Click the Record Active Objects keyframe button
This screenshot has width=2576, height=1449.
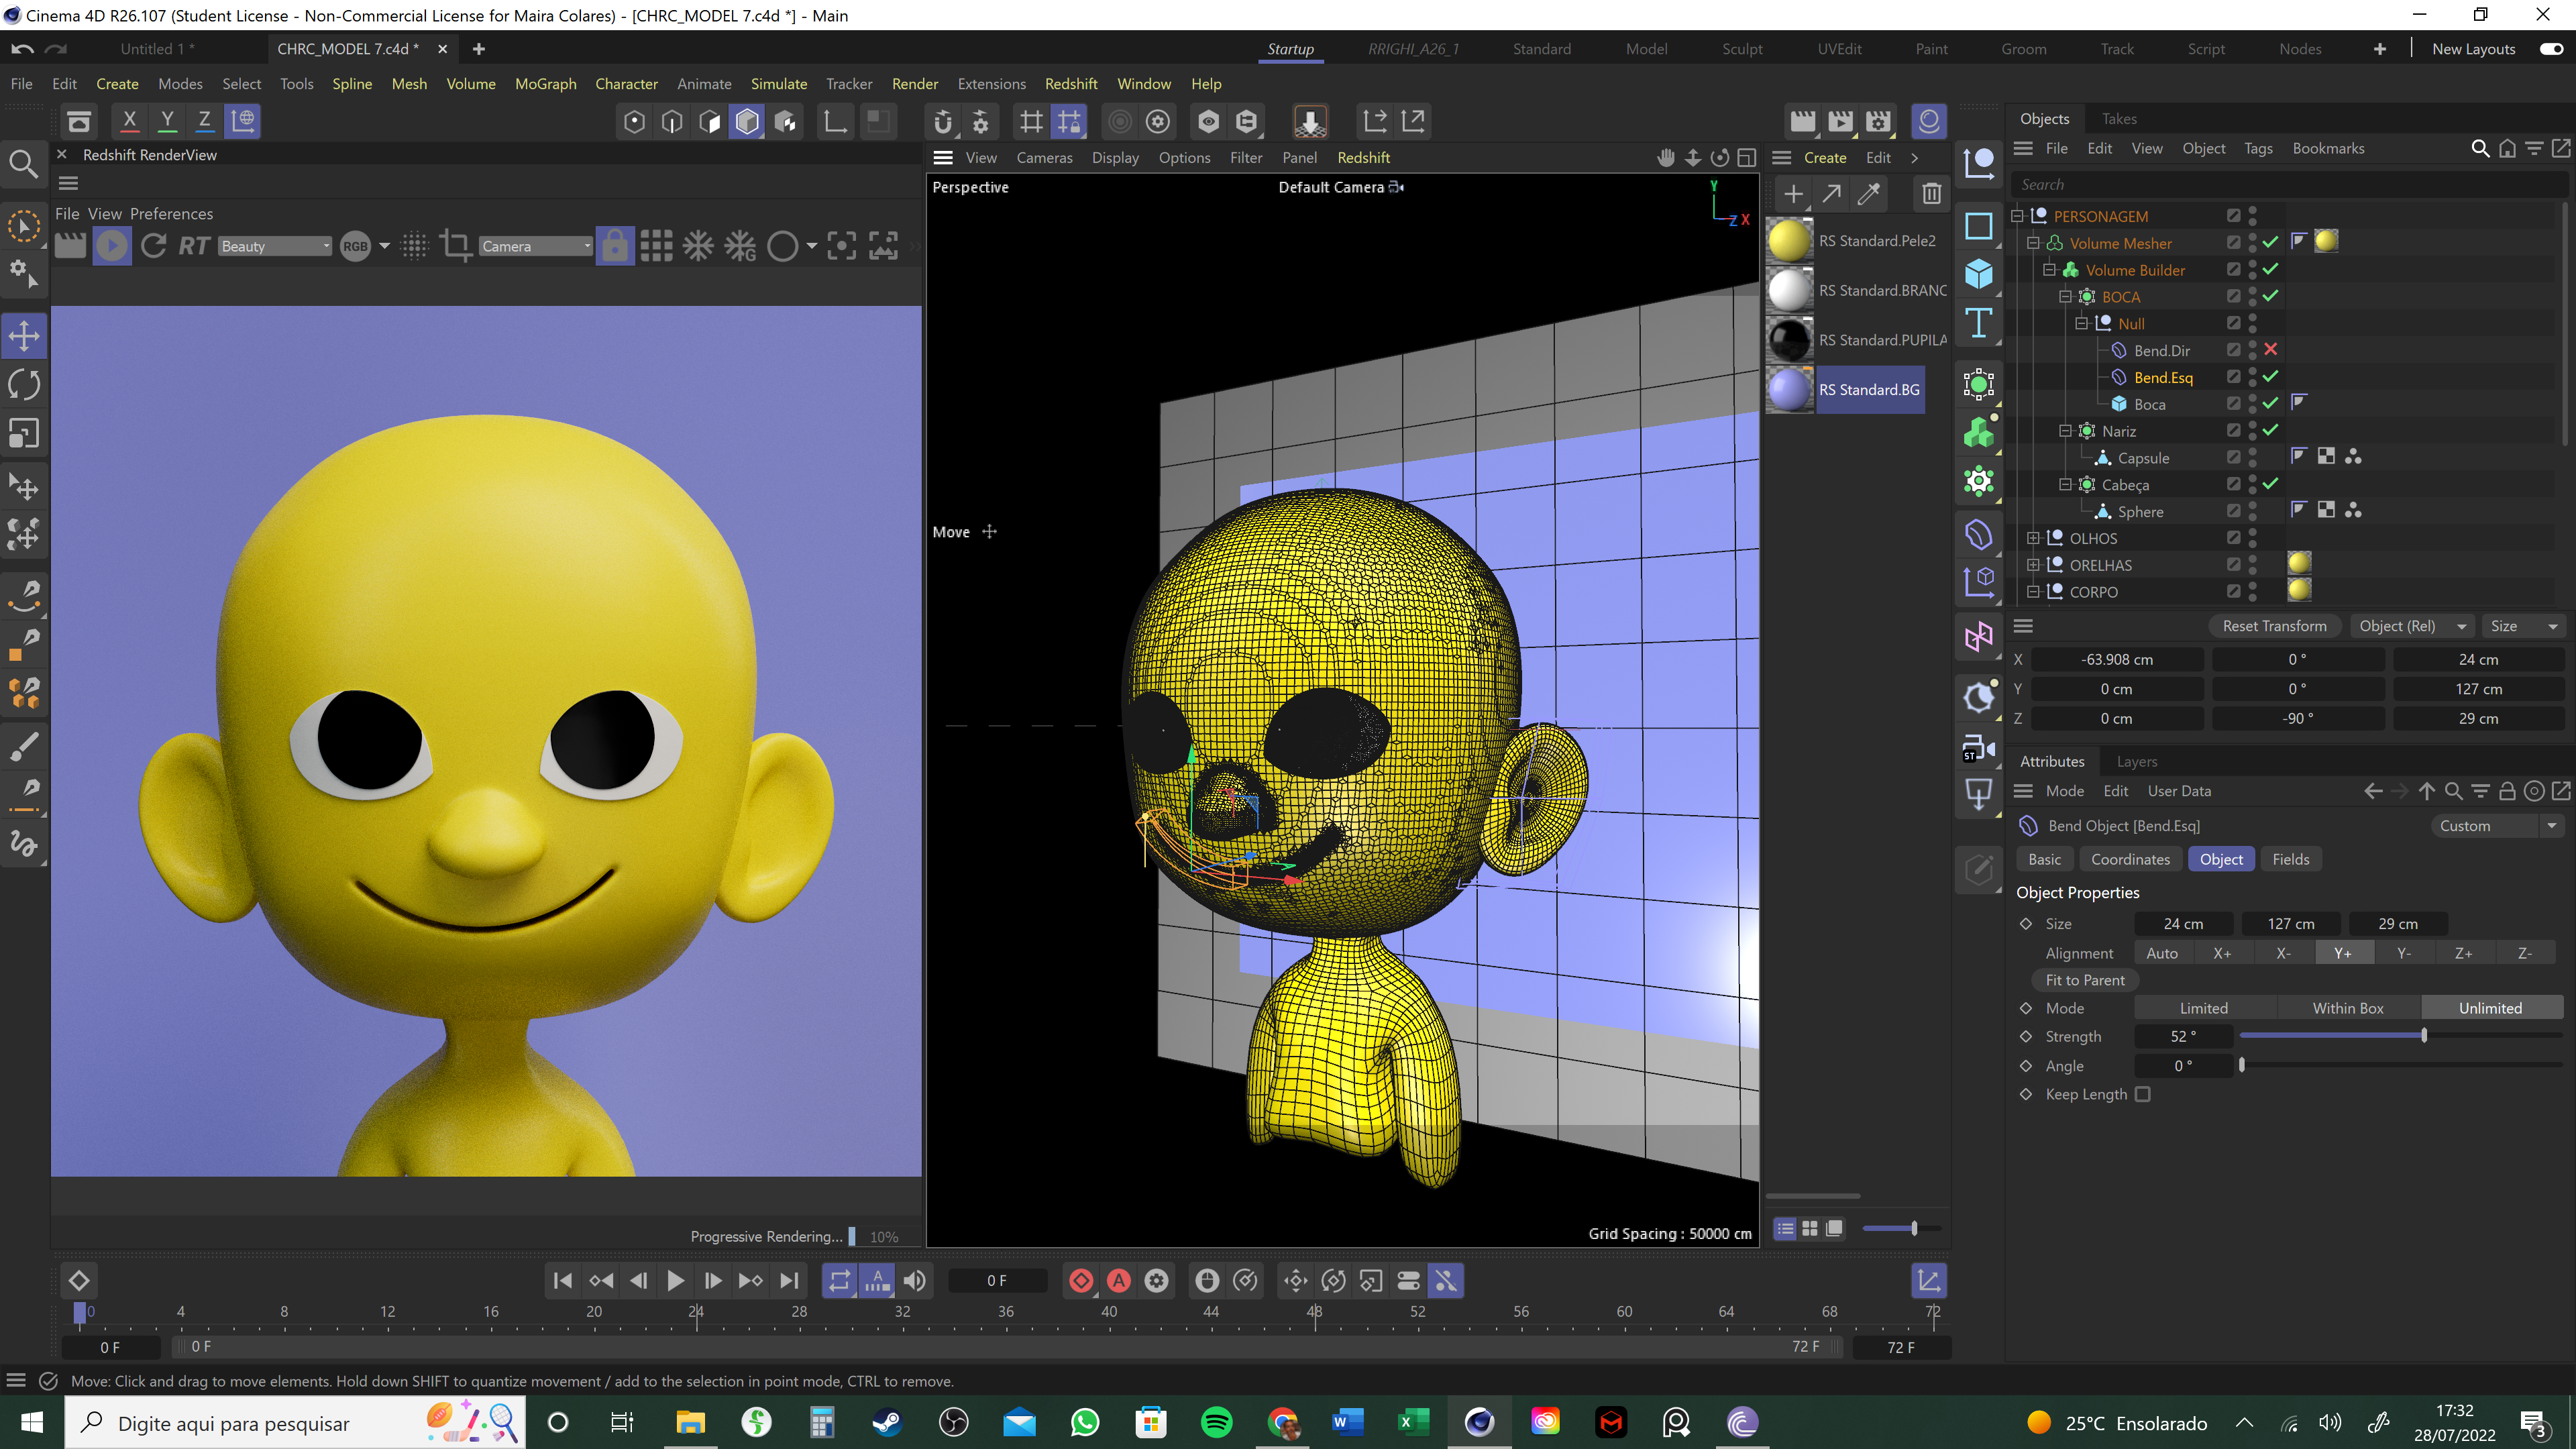click(x=1081, y=1280)
